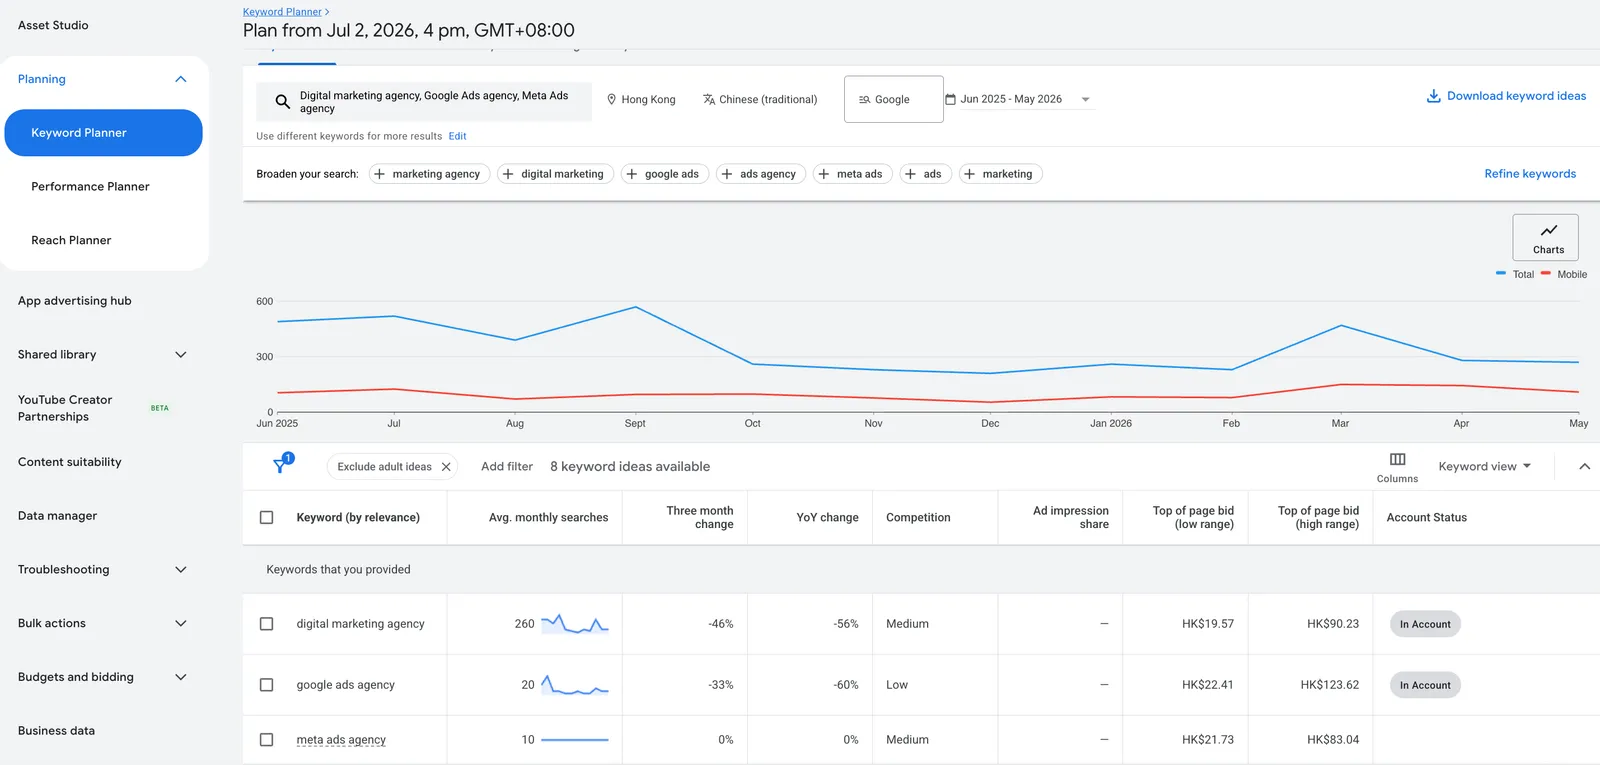
Task: Click sparkline for google ads agency
Action: click(x=575, y=685)
